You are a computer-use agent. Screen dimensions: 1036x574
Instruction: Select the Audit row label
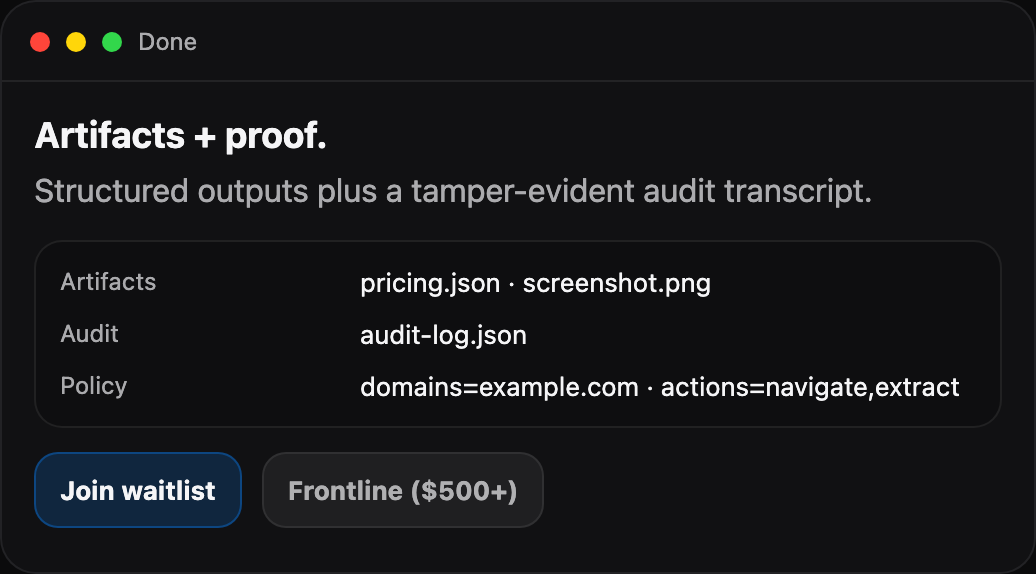pyautogui.click(x=89, y=334)
